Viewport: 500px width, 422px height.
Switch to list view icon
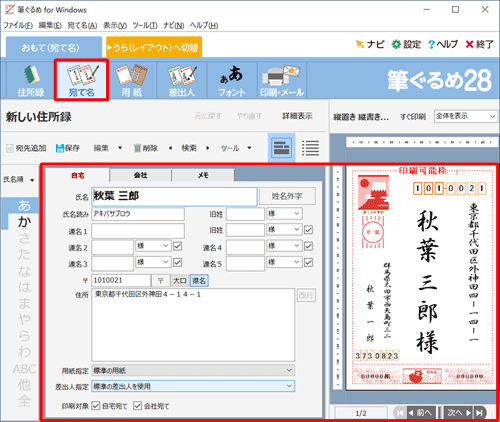(310, 148)
